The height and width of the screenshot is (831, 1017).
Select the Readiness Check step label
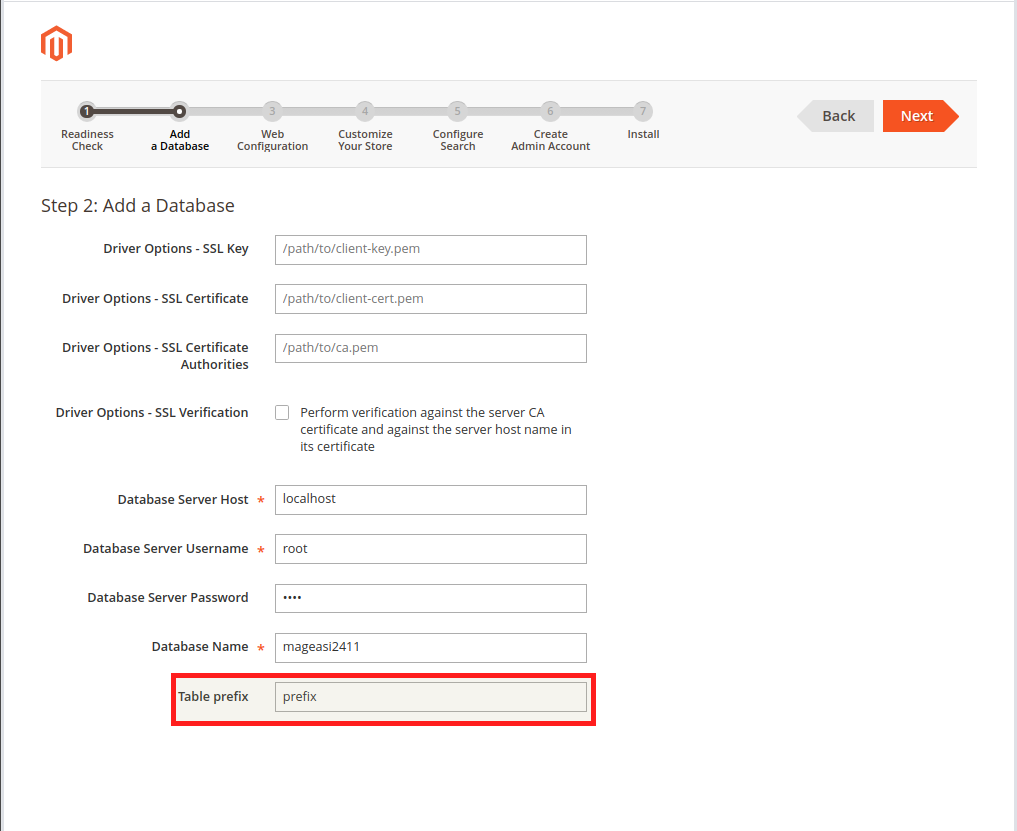coord(87,140)
